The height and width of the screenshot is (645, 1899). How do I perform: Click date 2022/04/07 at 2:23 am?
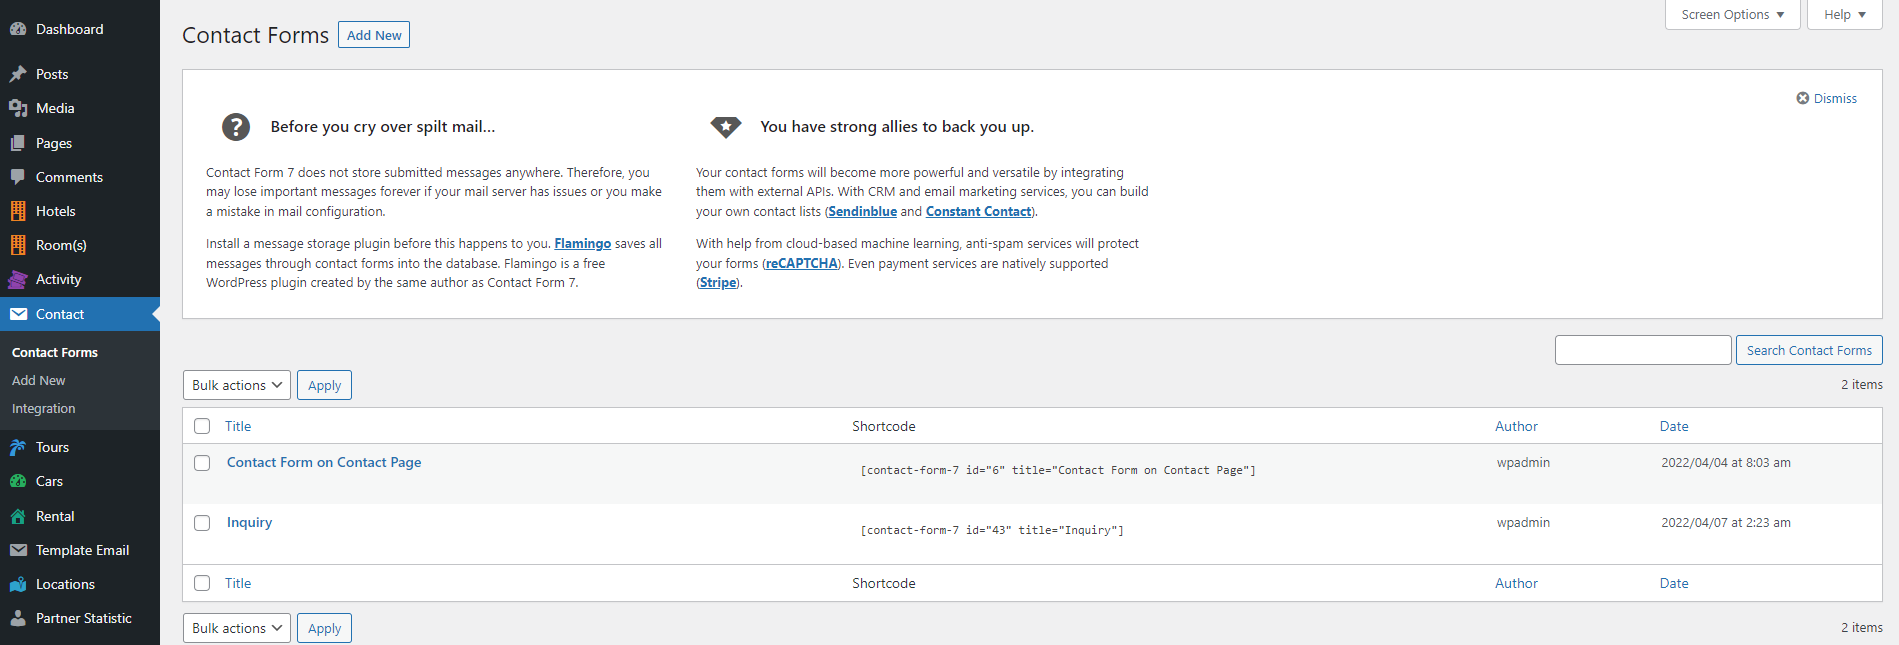[1726, 522]
